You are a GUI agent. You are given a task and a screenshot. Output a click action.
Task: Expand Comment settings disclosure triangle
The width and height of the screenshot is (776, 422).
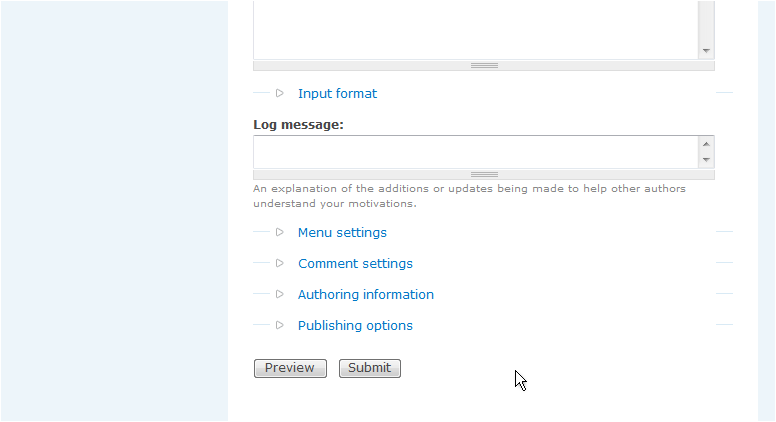pyautogui.click(x=280, y=263)
